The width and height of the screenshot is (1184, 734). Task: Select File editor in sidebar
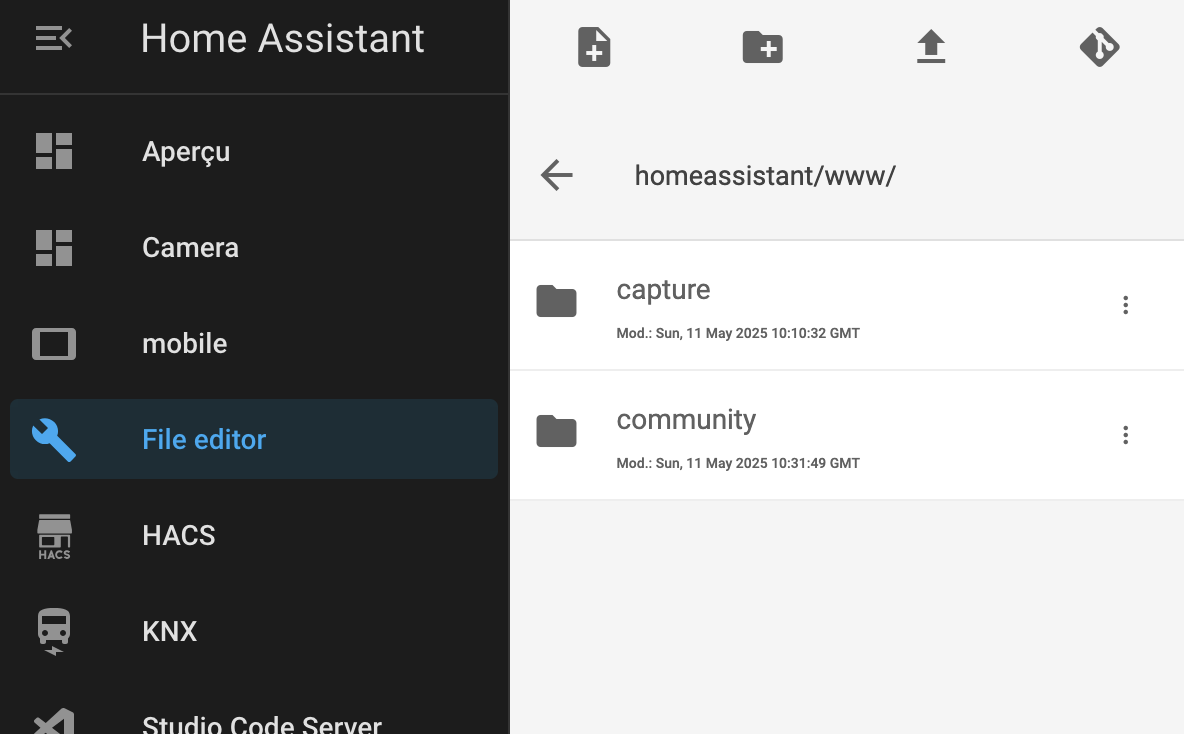204,439
